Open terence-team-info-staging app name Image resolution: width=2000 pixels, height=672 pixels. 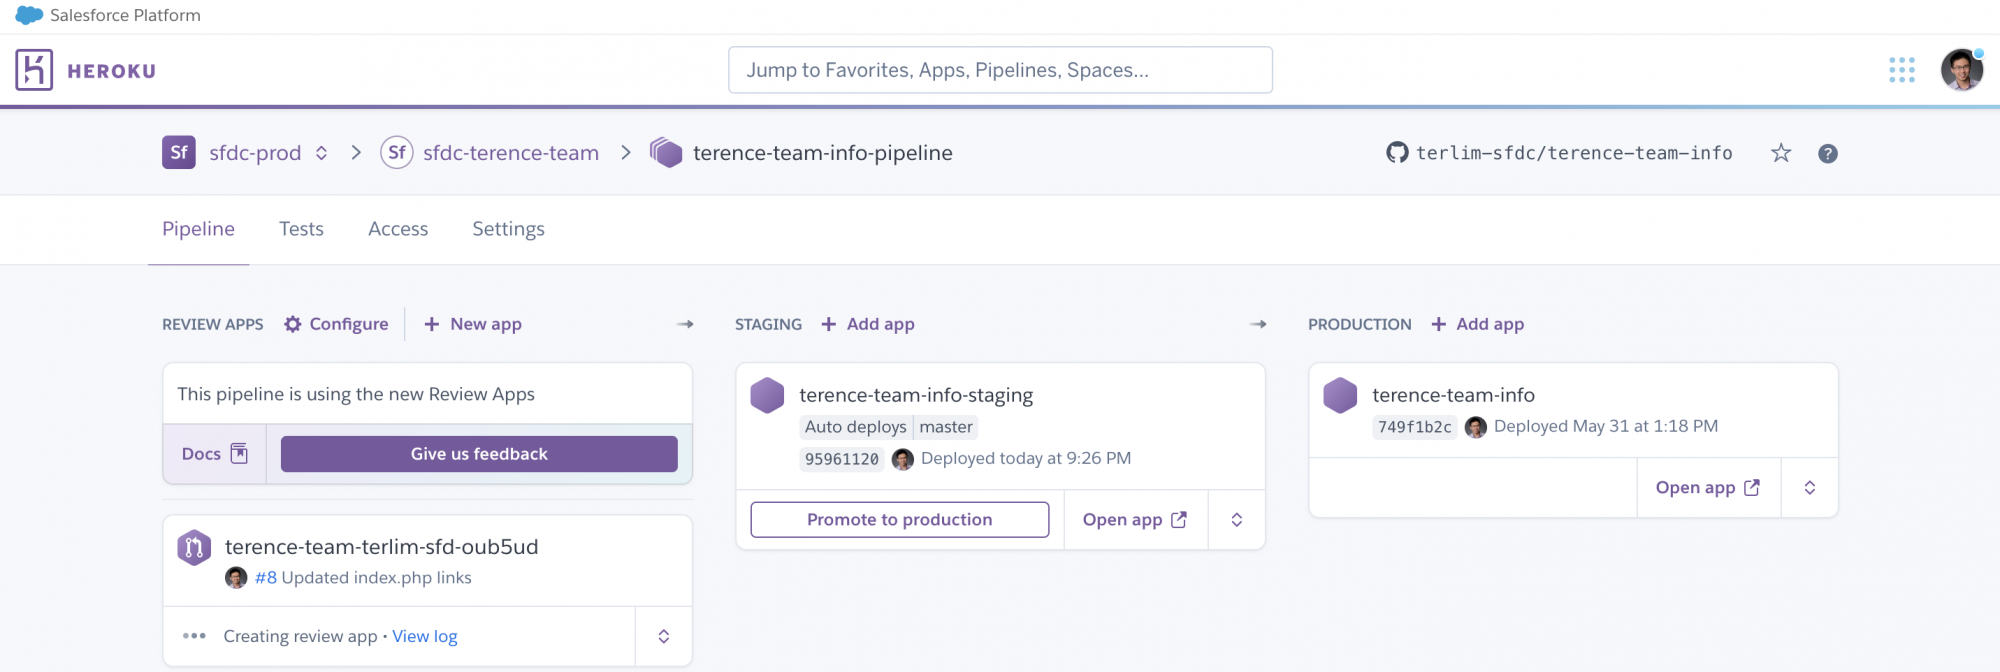click(917, 395)
